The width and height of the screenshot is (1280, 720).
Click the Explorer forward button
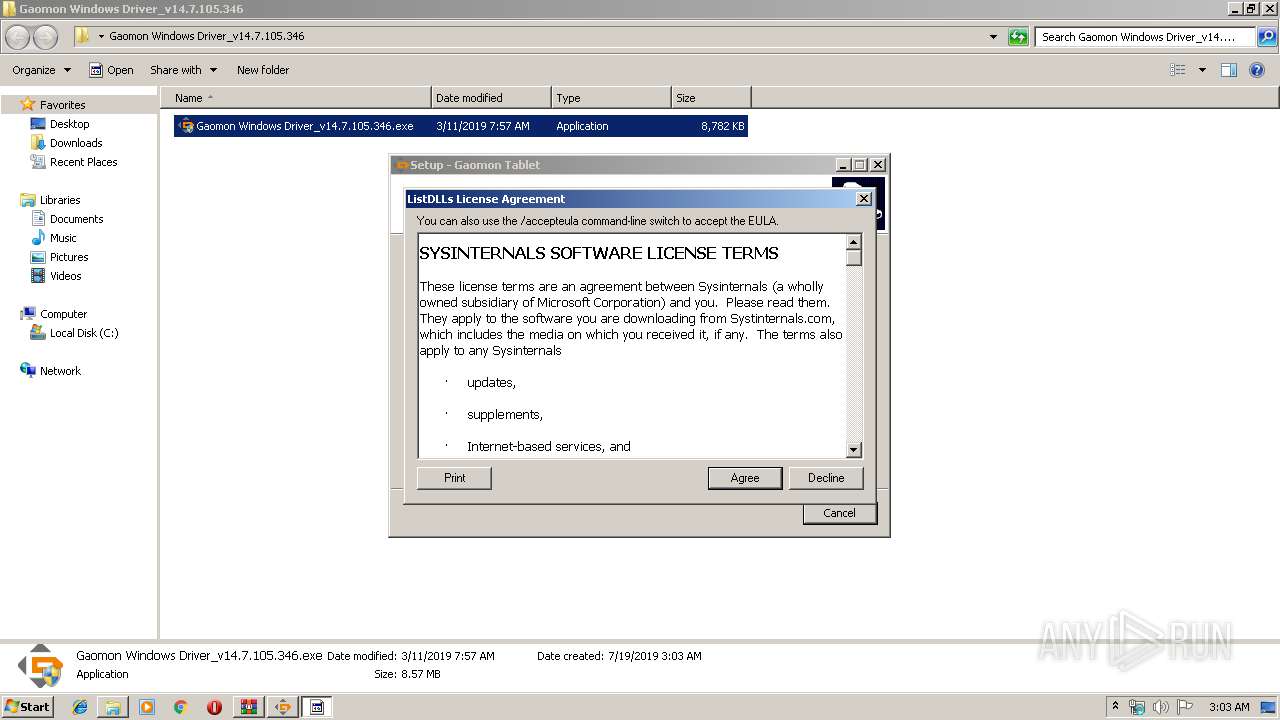46,37
